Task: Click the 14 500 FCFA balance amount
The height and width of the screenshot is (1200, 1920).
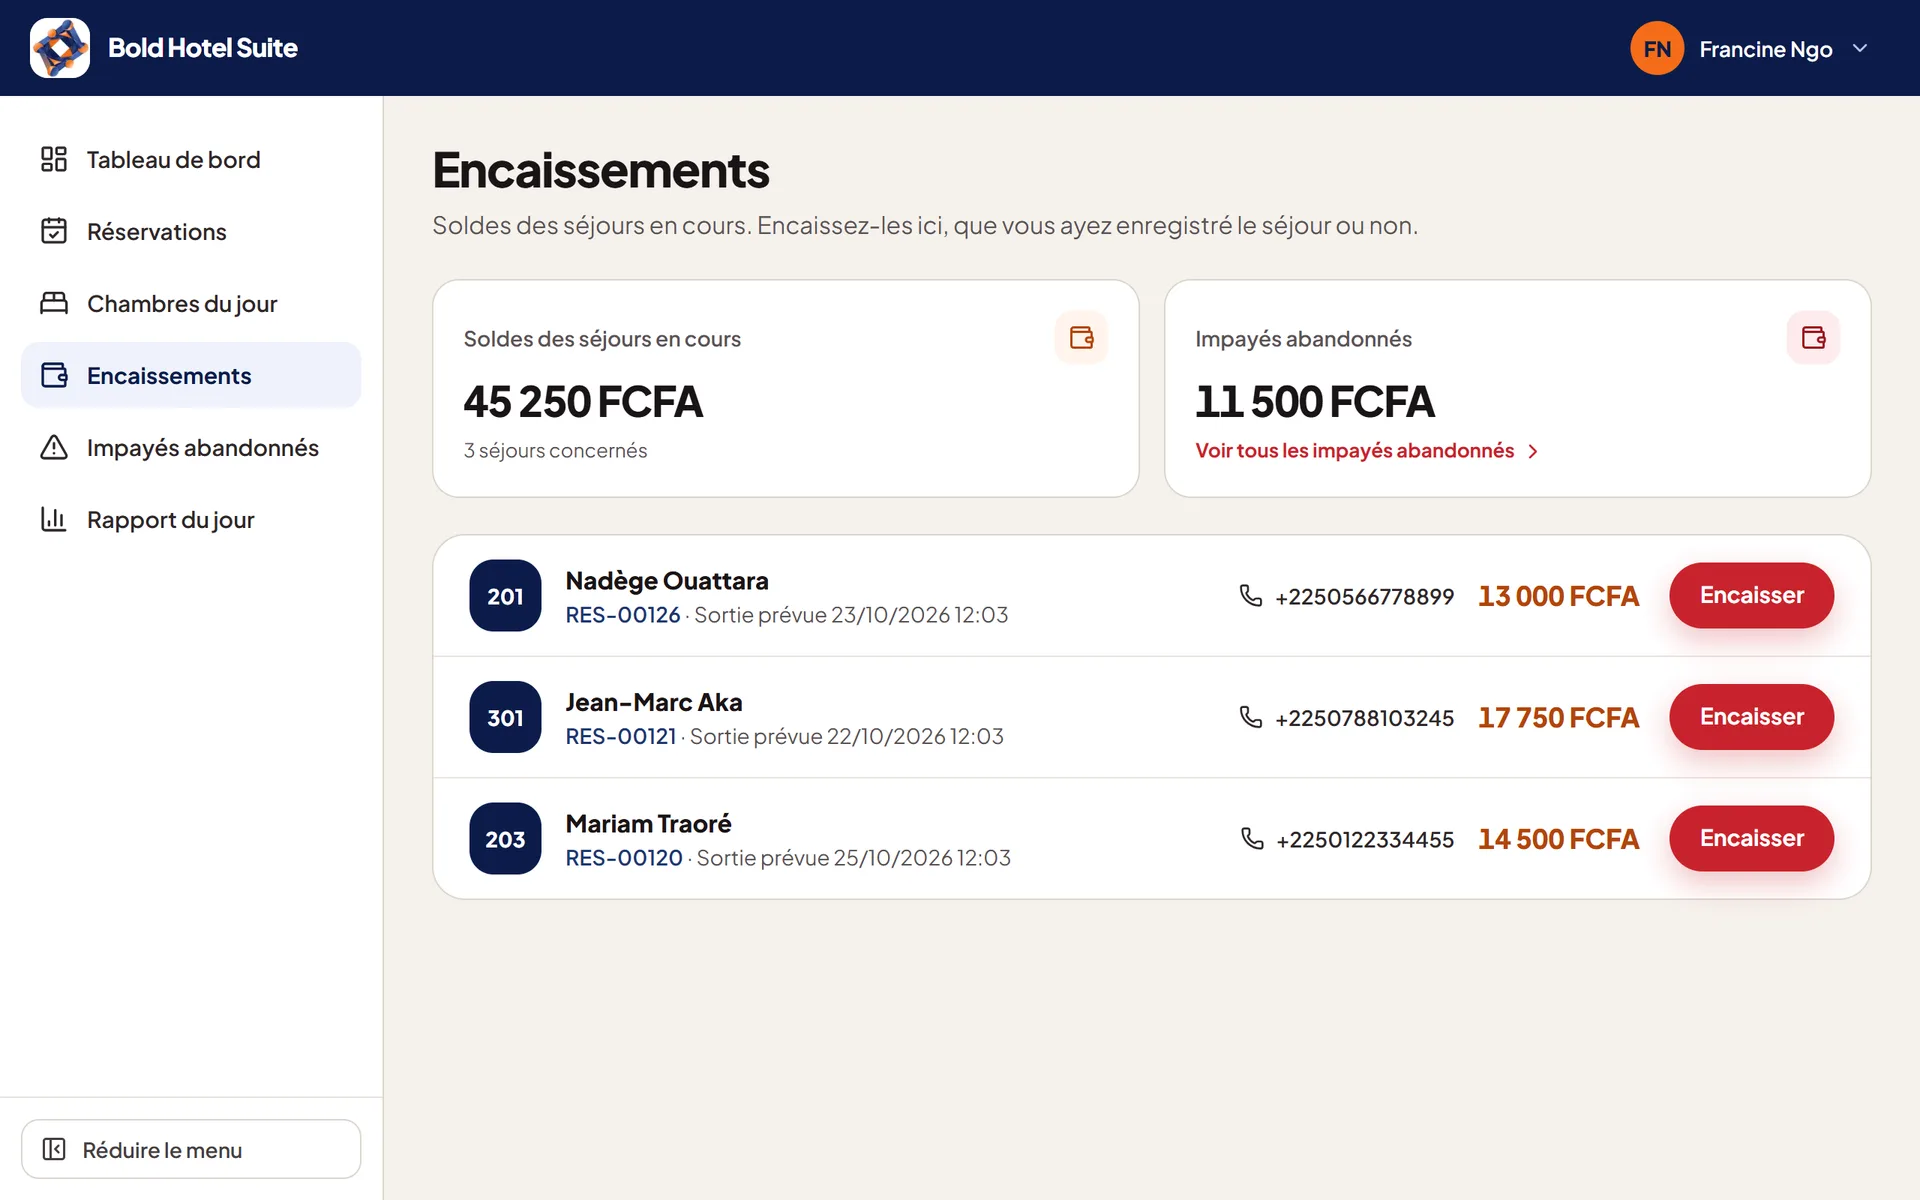Action: pos(1558,839)
